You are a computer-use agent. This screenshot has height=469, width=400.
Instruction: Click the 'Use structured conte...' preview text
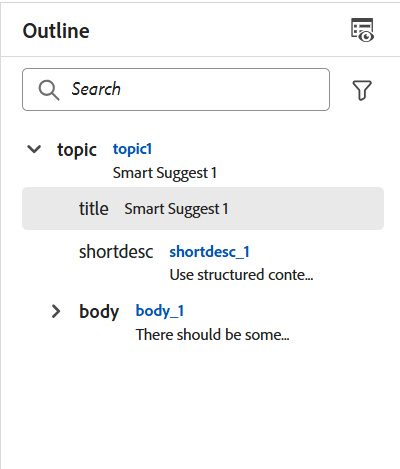[x=241, y=275]
